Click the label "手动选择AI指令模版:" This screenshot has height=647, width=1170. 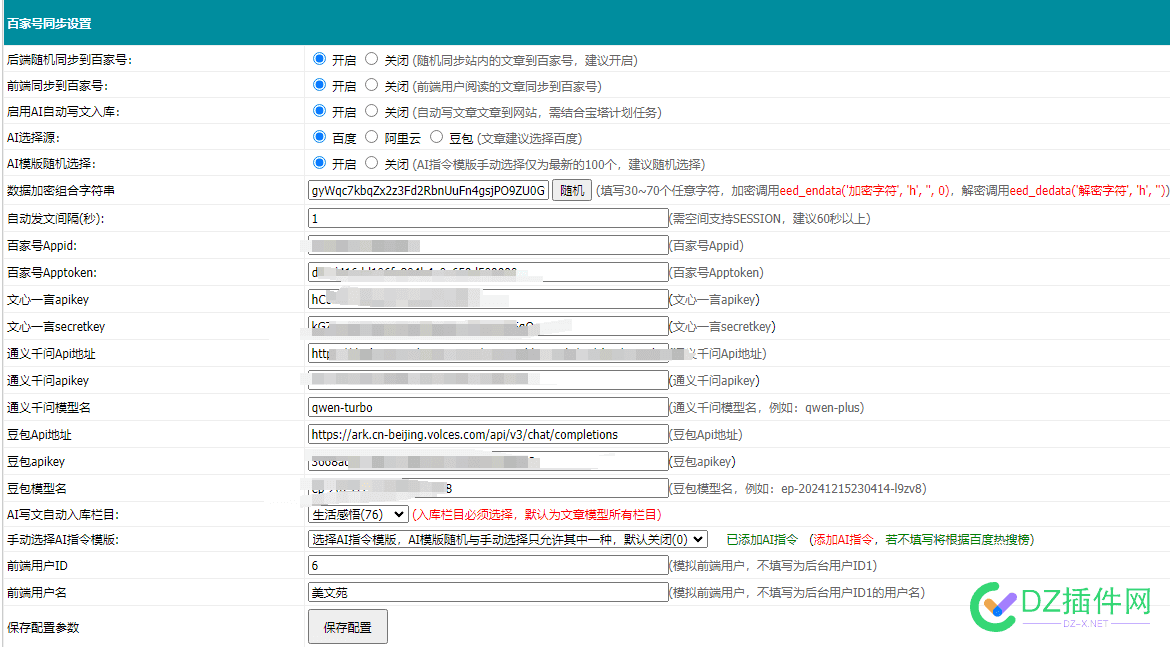click(63, 540)
